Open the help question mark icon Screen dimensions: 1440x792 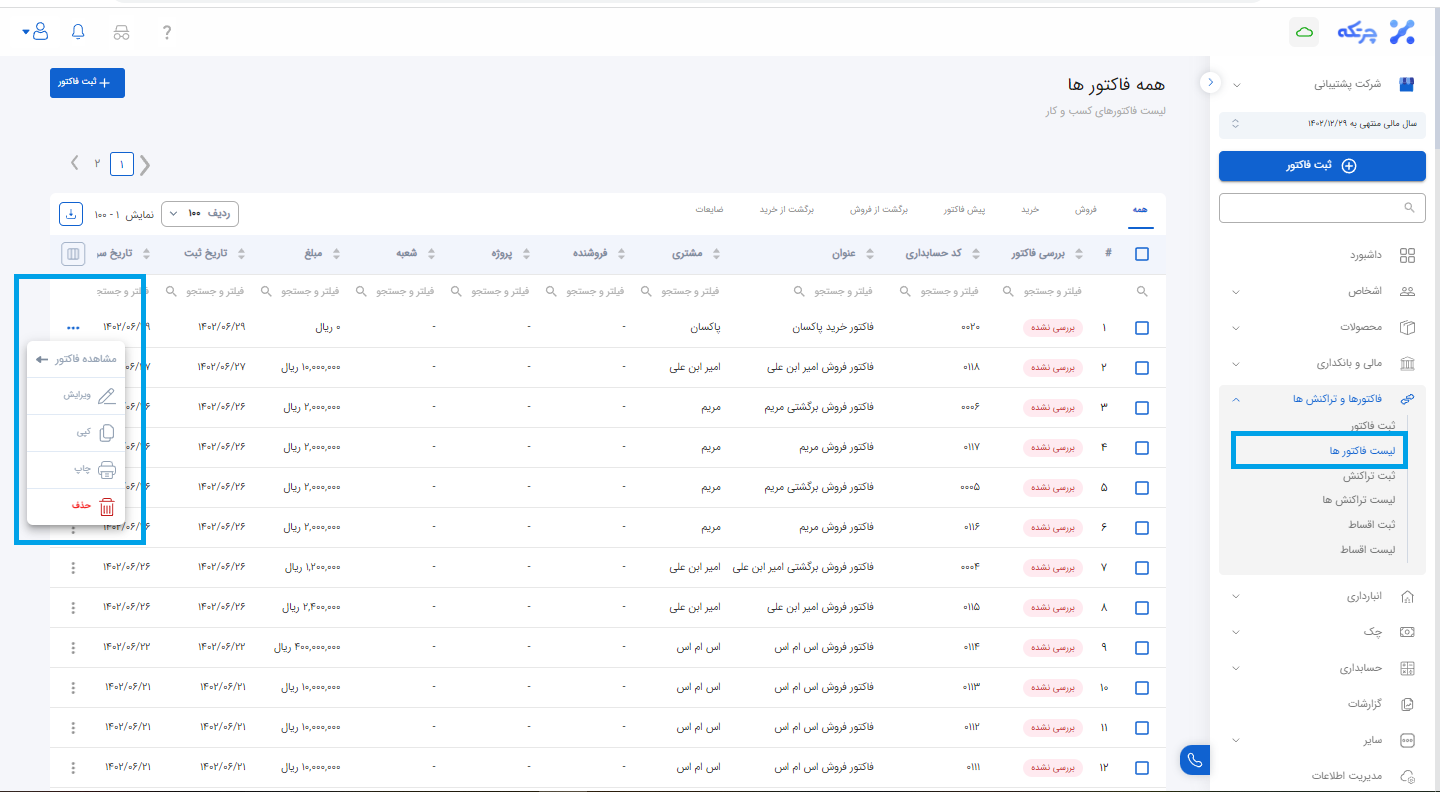point(166,32)
